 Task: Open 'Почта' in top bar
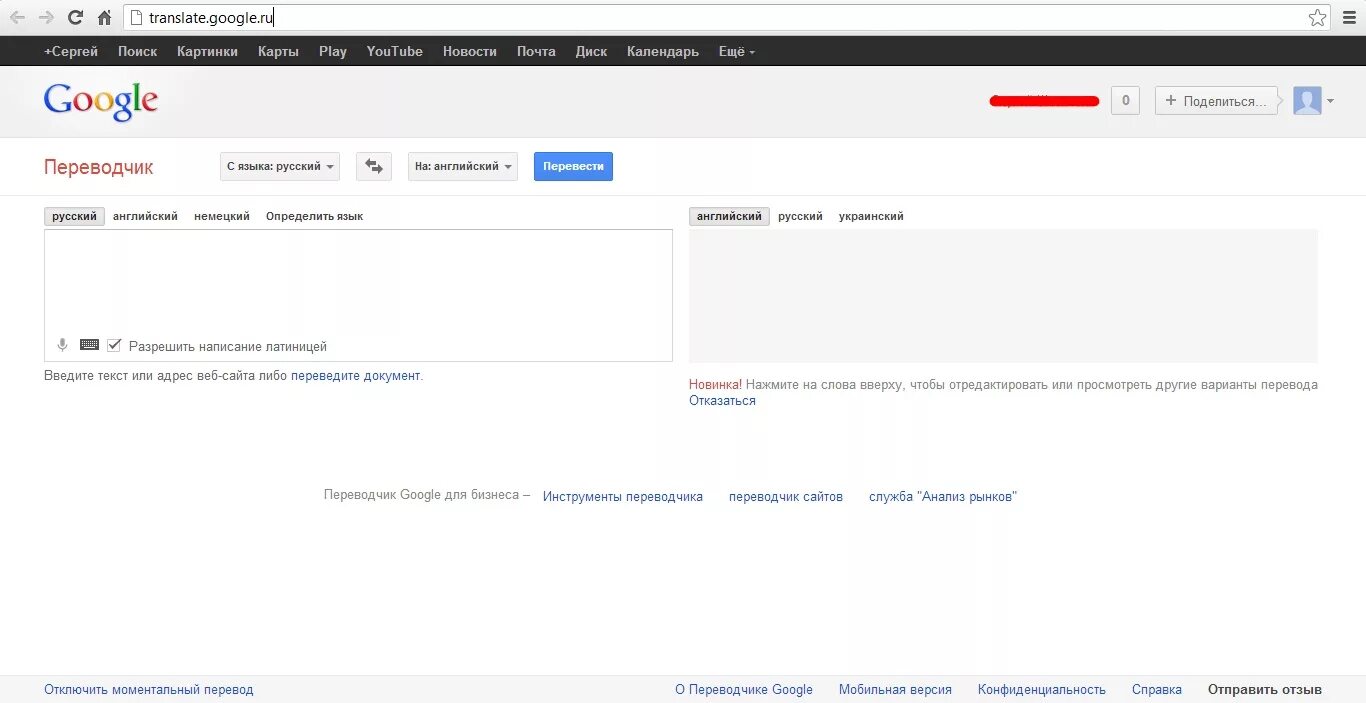[536, 51]
